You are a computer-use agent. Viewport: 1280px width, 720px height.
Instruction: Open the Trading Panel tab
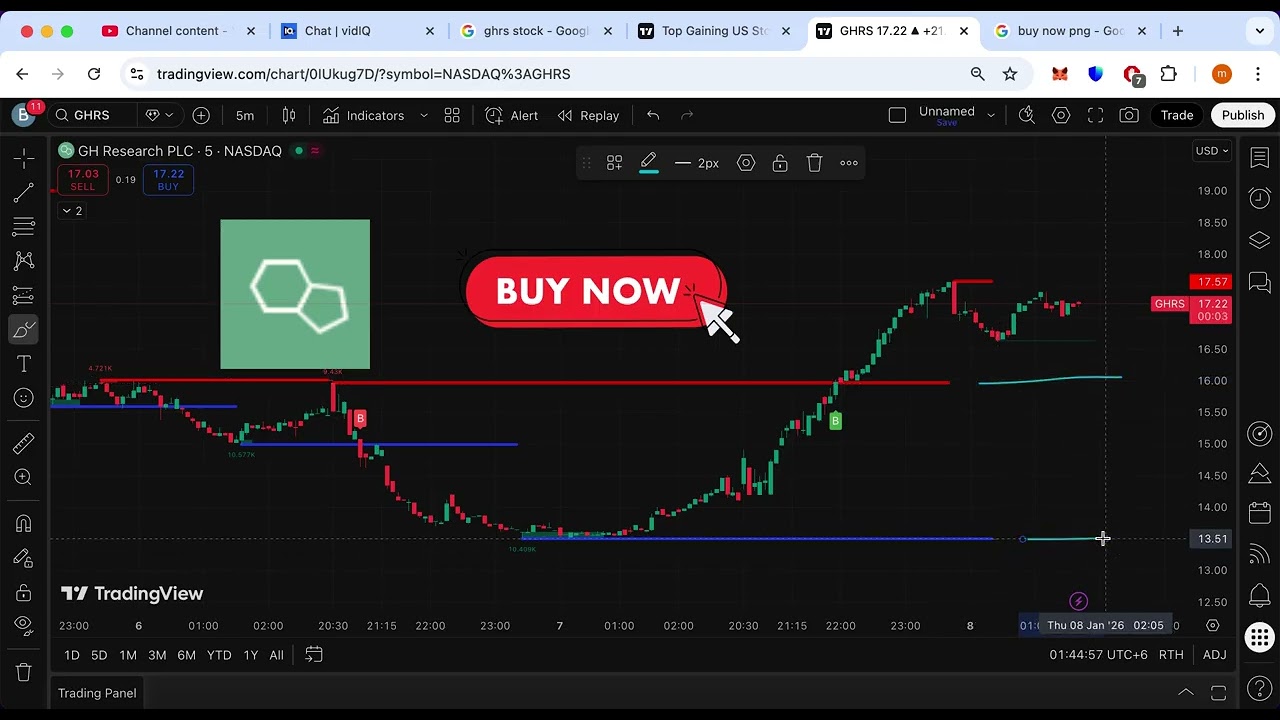coord(97,693)
